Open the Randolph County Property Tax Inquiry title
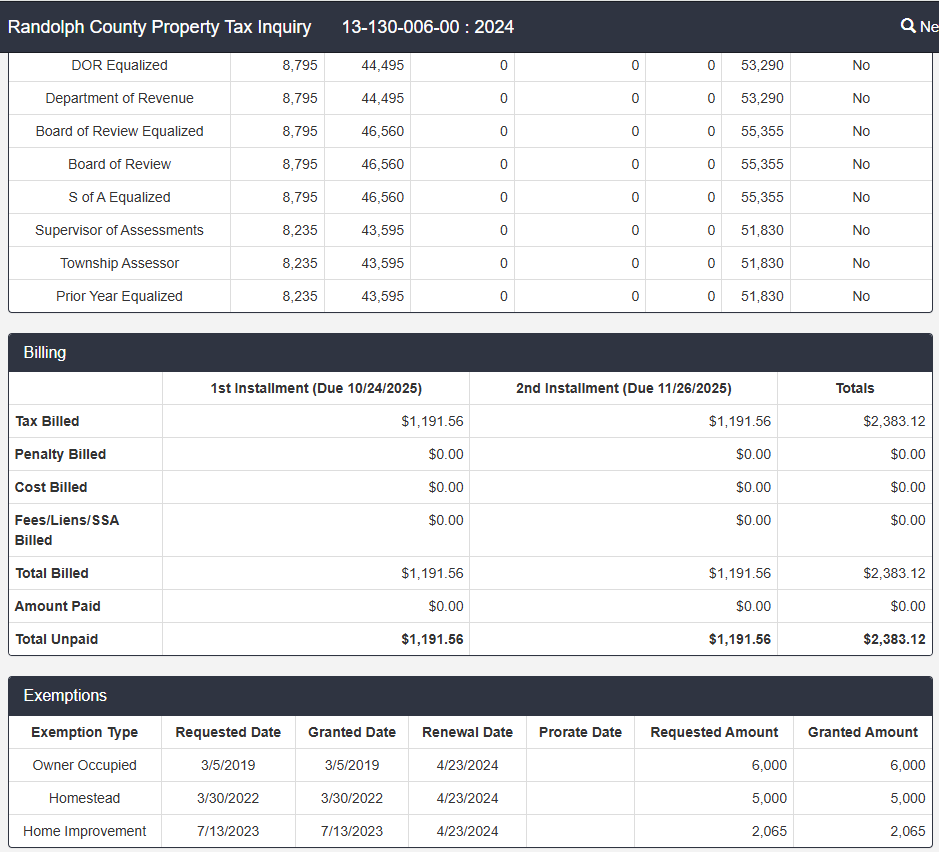939x852 pixels. pos(159,27)
